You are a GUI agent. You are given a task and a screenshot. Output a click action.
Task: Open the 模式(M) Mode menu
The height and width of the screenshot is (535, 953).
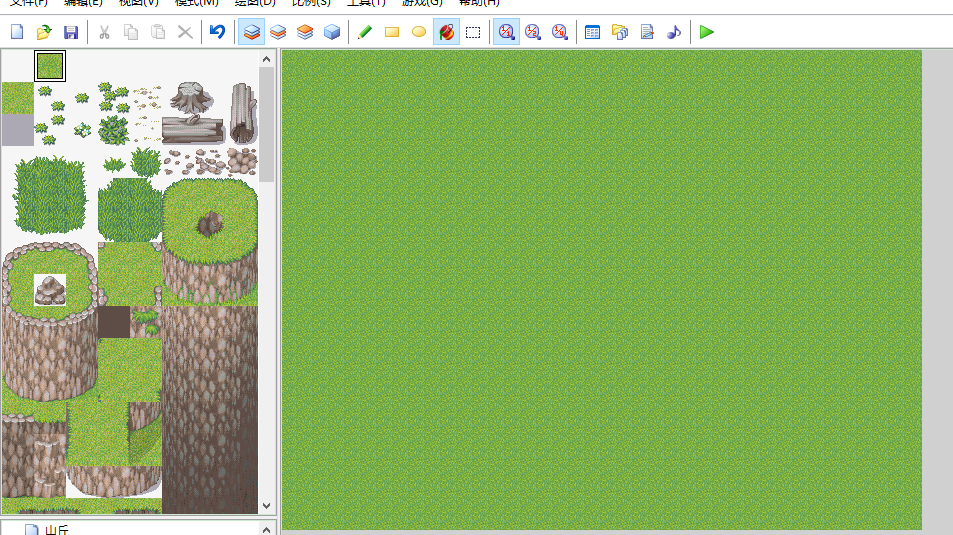196,2
